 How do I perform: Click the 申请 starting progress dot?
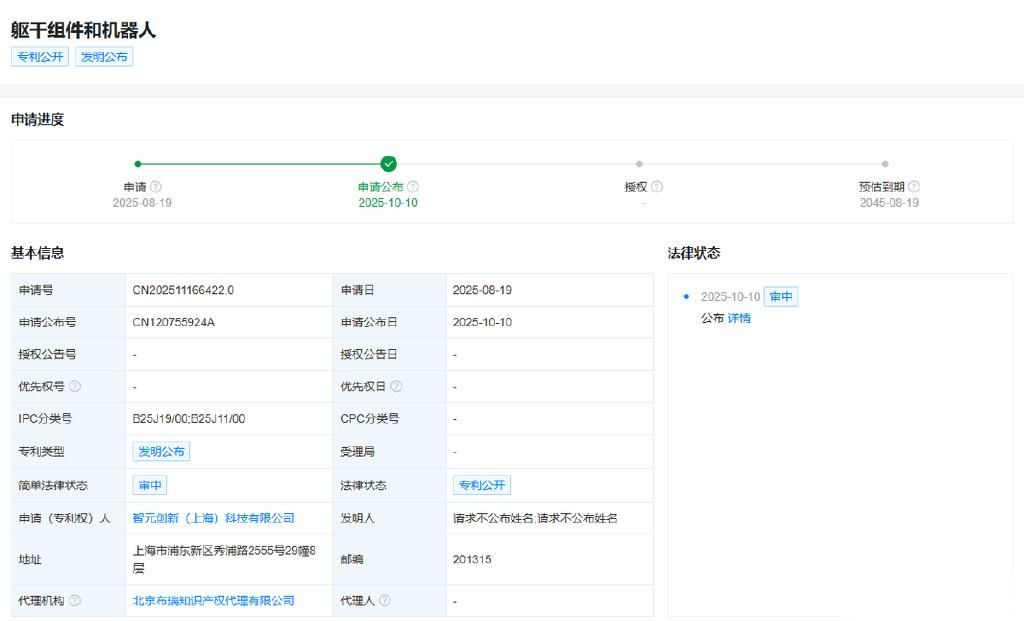pyautogui.click(x=138, y=164)
